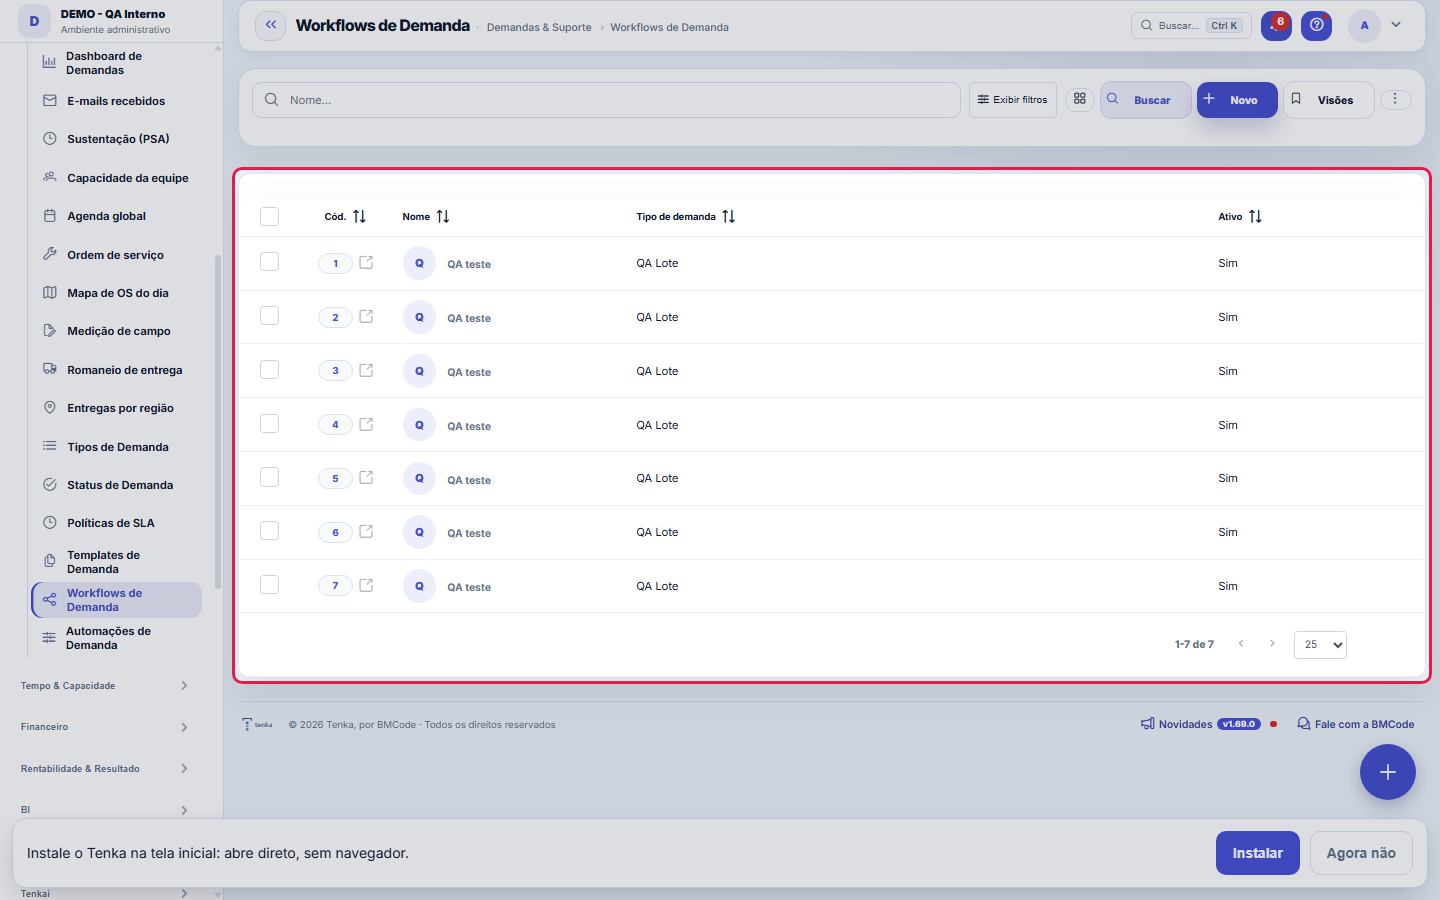Open the three-dot more options menu
The width and height of the screenshot is (1440, 900).
click(1396, 99)
